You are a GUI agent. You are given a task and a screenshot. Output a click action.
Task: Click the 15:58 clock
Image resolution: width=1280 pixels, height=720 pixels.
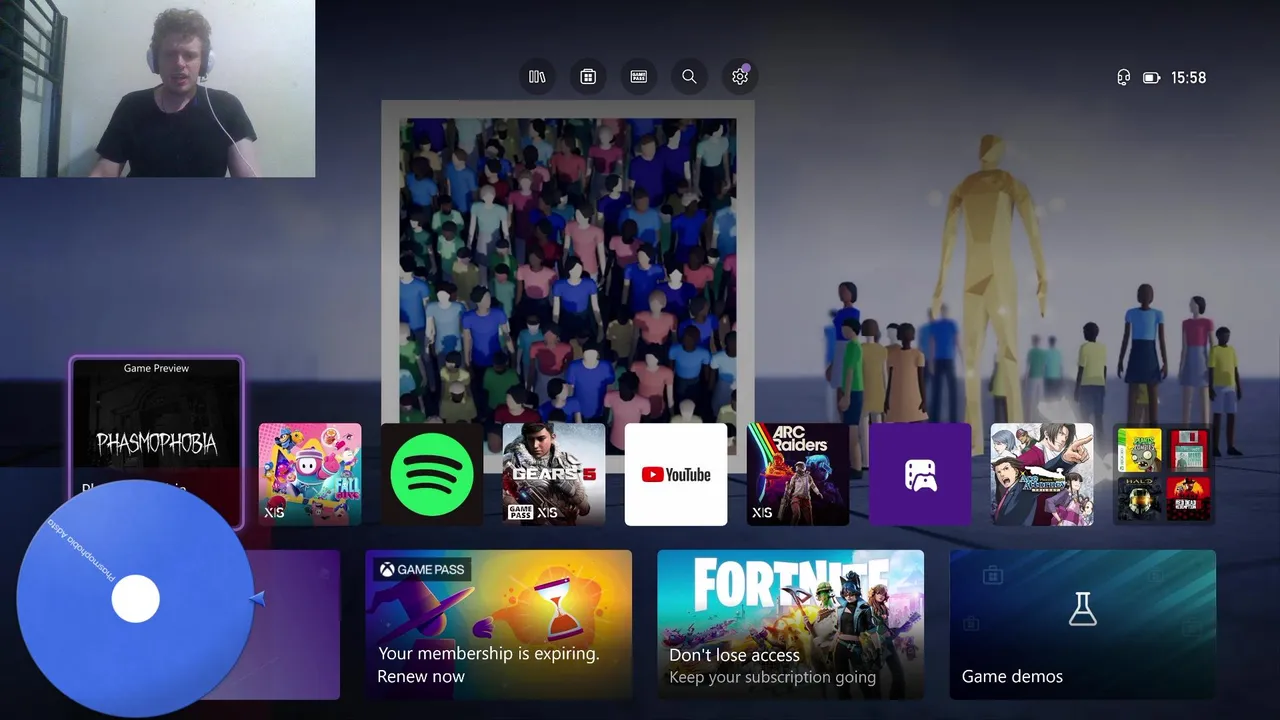point(1188,77)
